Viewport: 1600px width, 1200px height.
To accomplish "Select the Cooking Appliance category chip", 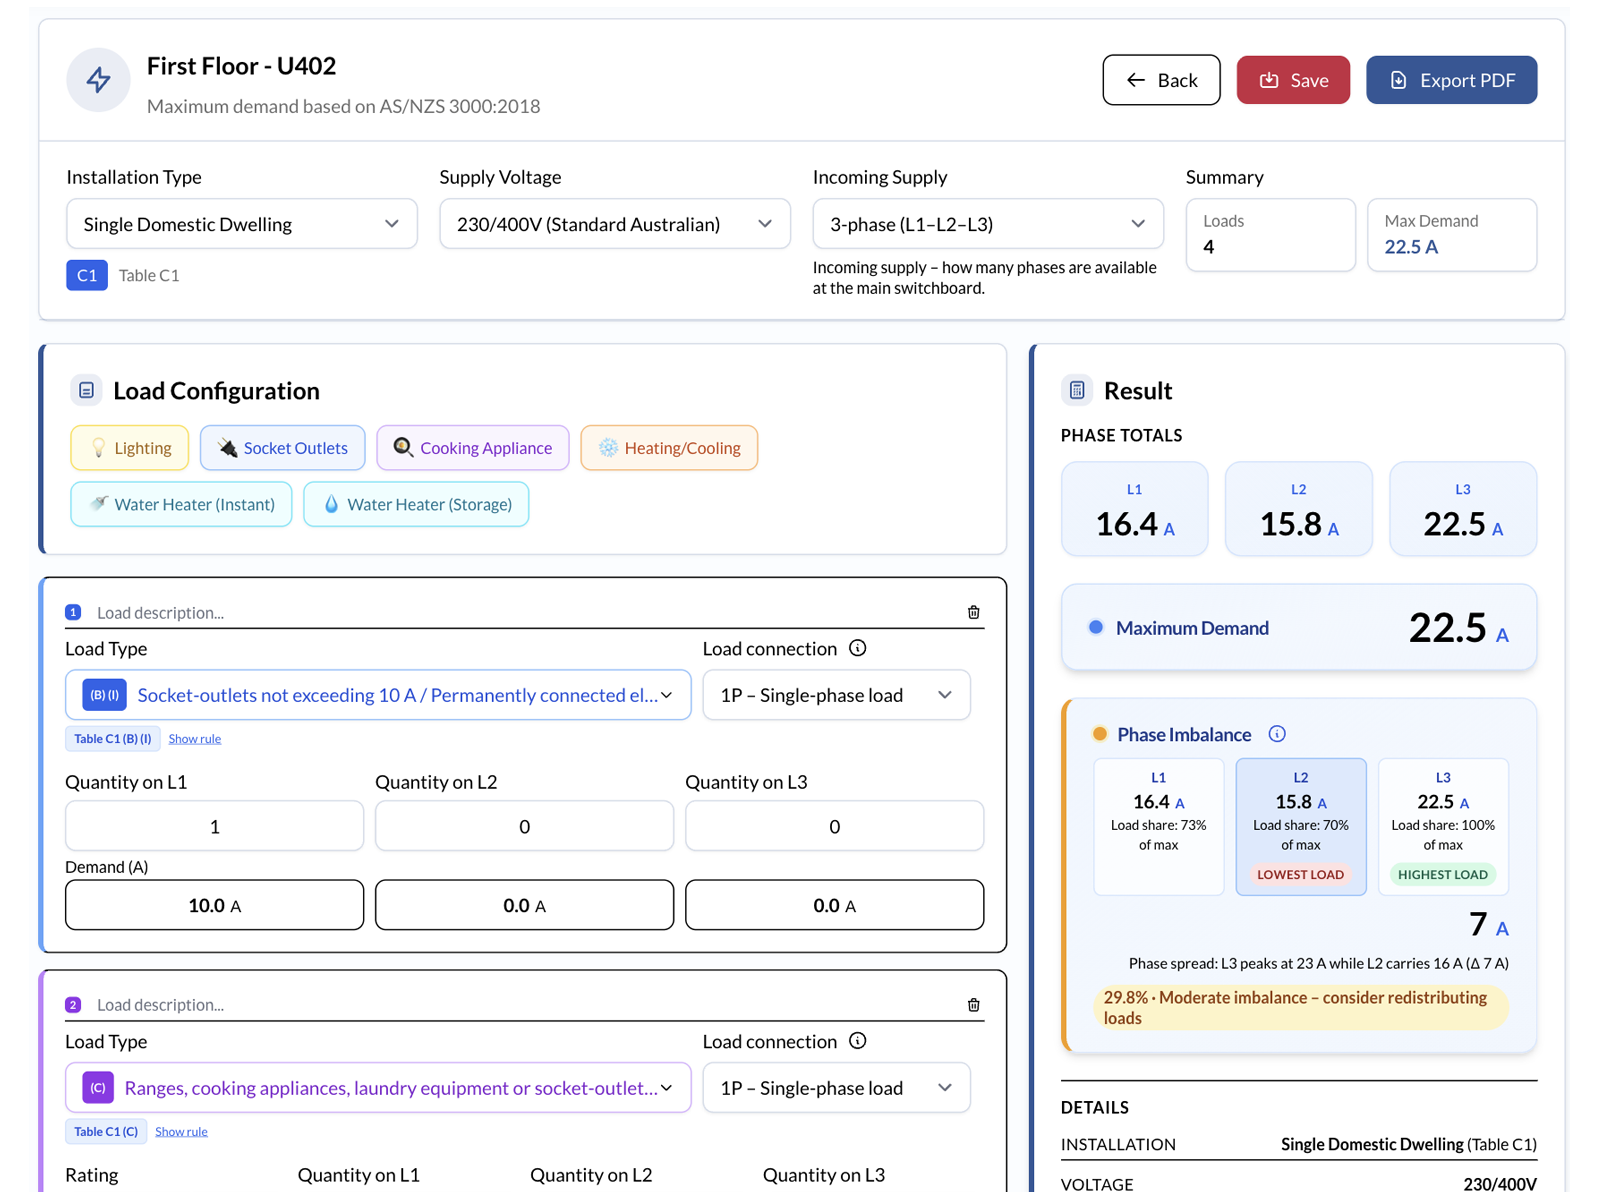I will 472,448.
